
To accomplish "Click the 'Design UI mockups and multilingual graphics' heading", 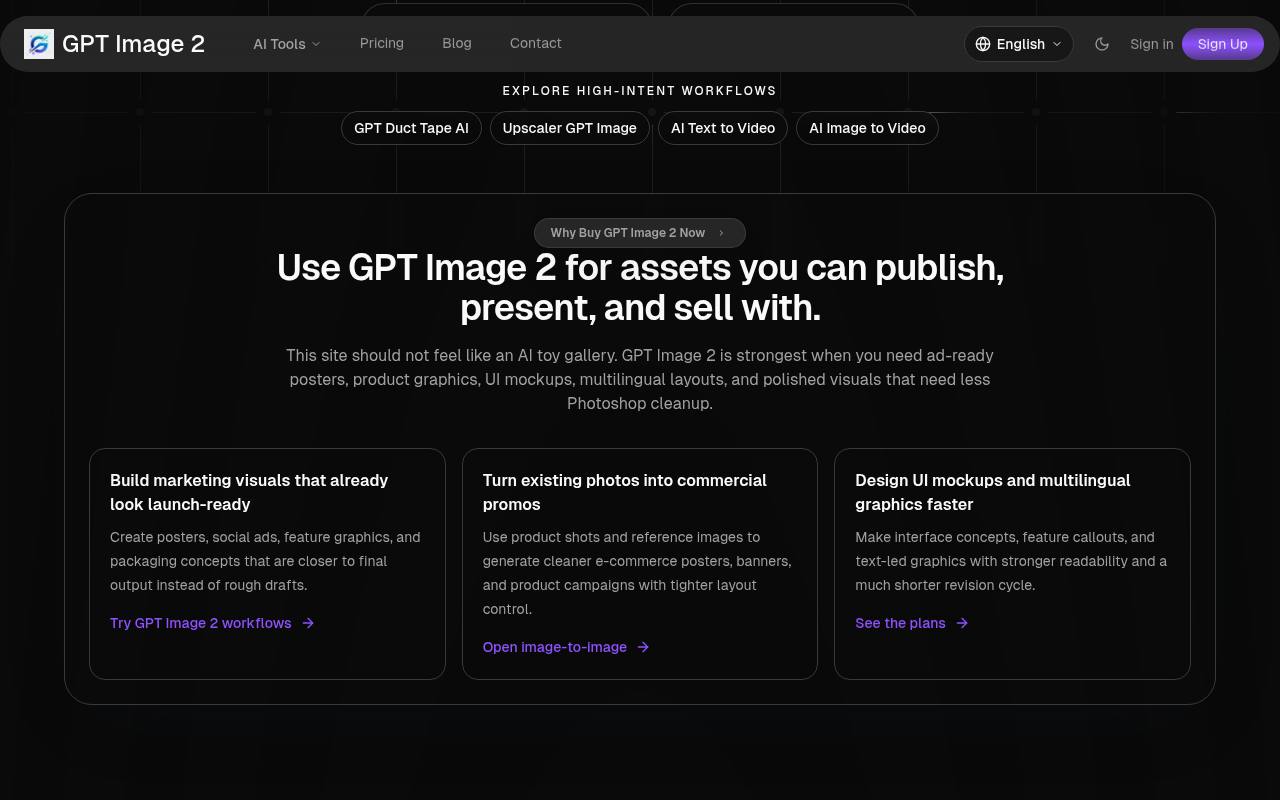I will pos(993,492).
